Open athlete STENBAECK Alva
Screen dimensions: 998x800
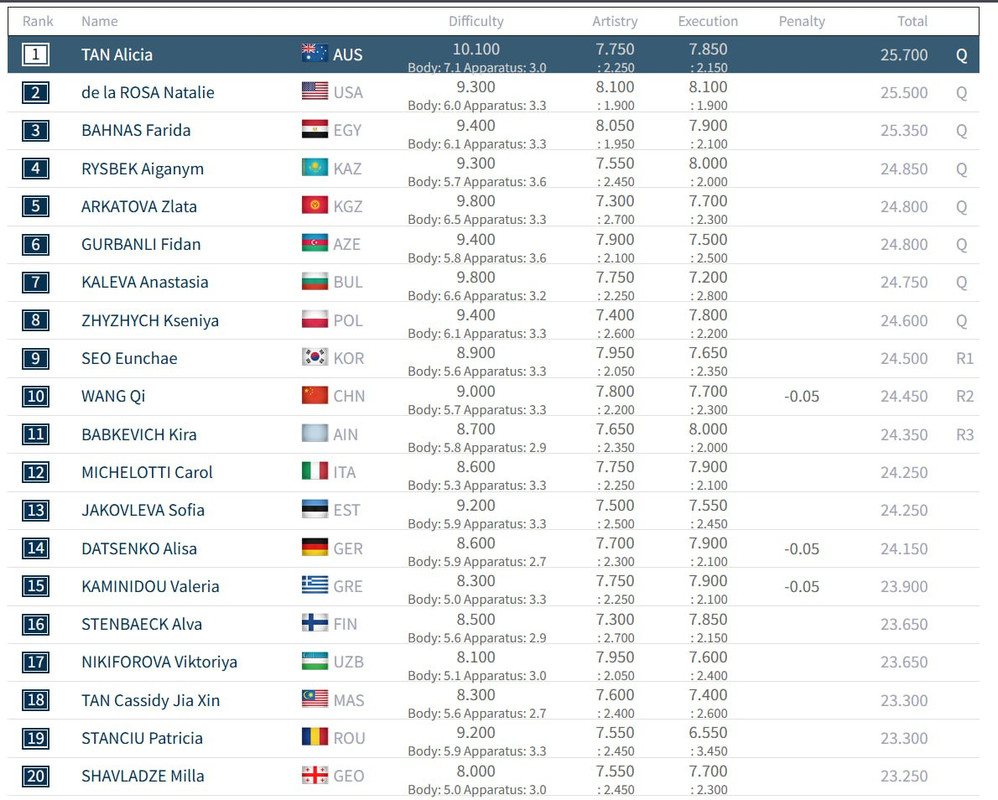142,624
